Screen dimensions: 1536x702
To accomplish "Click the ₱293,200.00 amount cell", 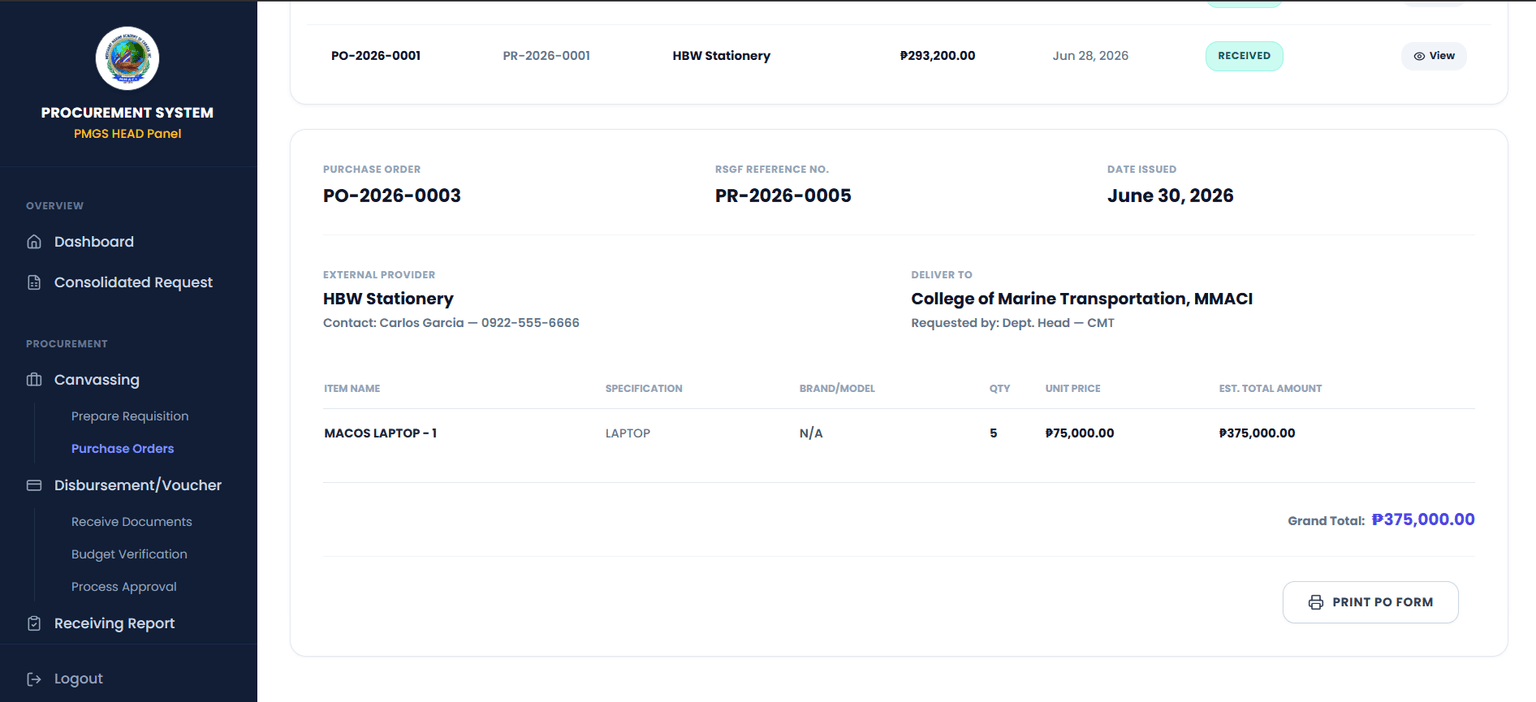I will (x=938, y=56).
